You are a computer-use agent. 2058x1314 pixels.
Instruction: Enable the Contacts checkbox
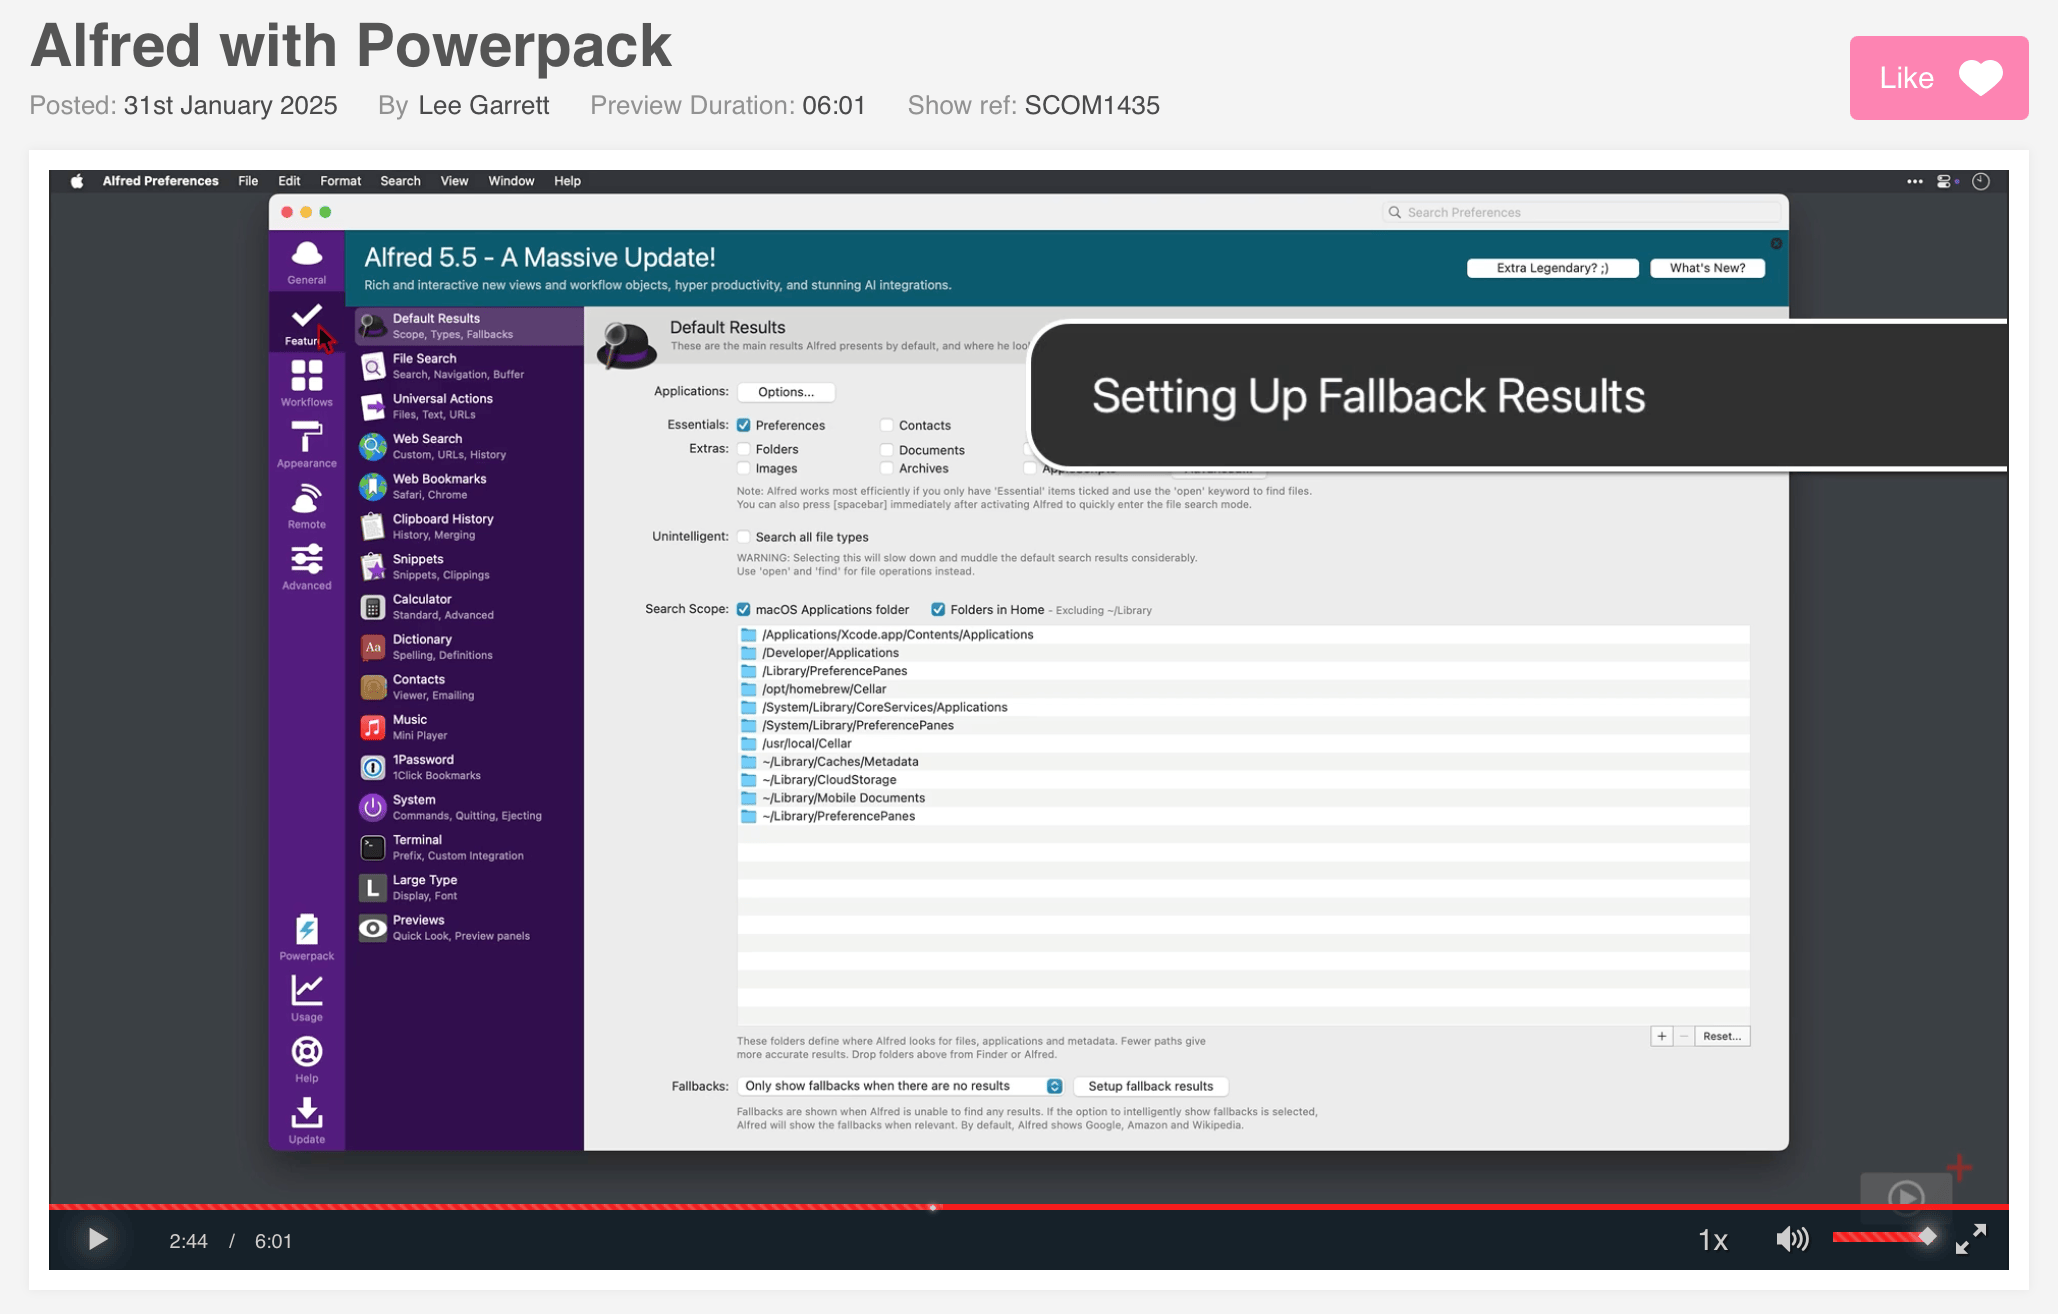coord(887,425)
